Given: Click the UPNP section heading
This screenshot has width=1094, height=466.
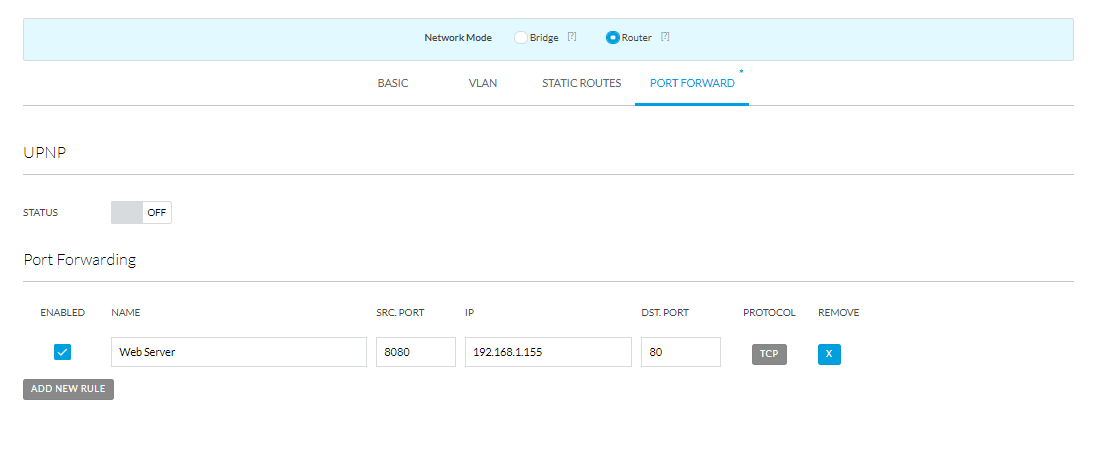Looking at the screenshot, I should 44,151.
